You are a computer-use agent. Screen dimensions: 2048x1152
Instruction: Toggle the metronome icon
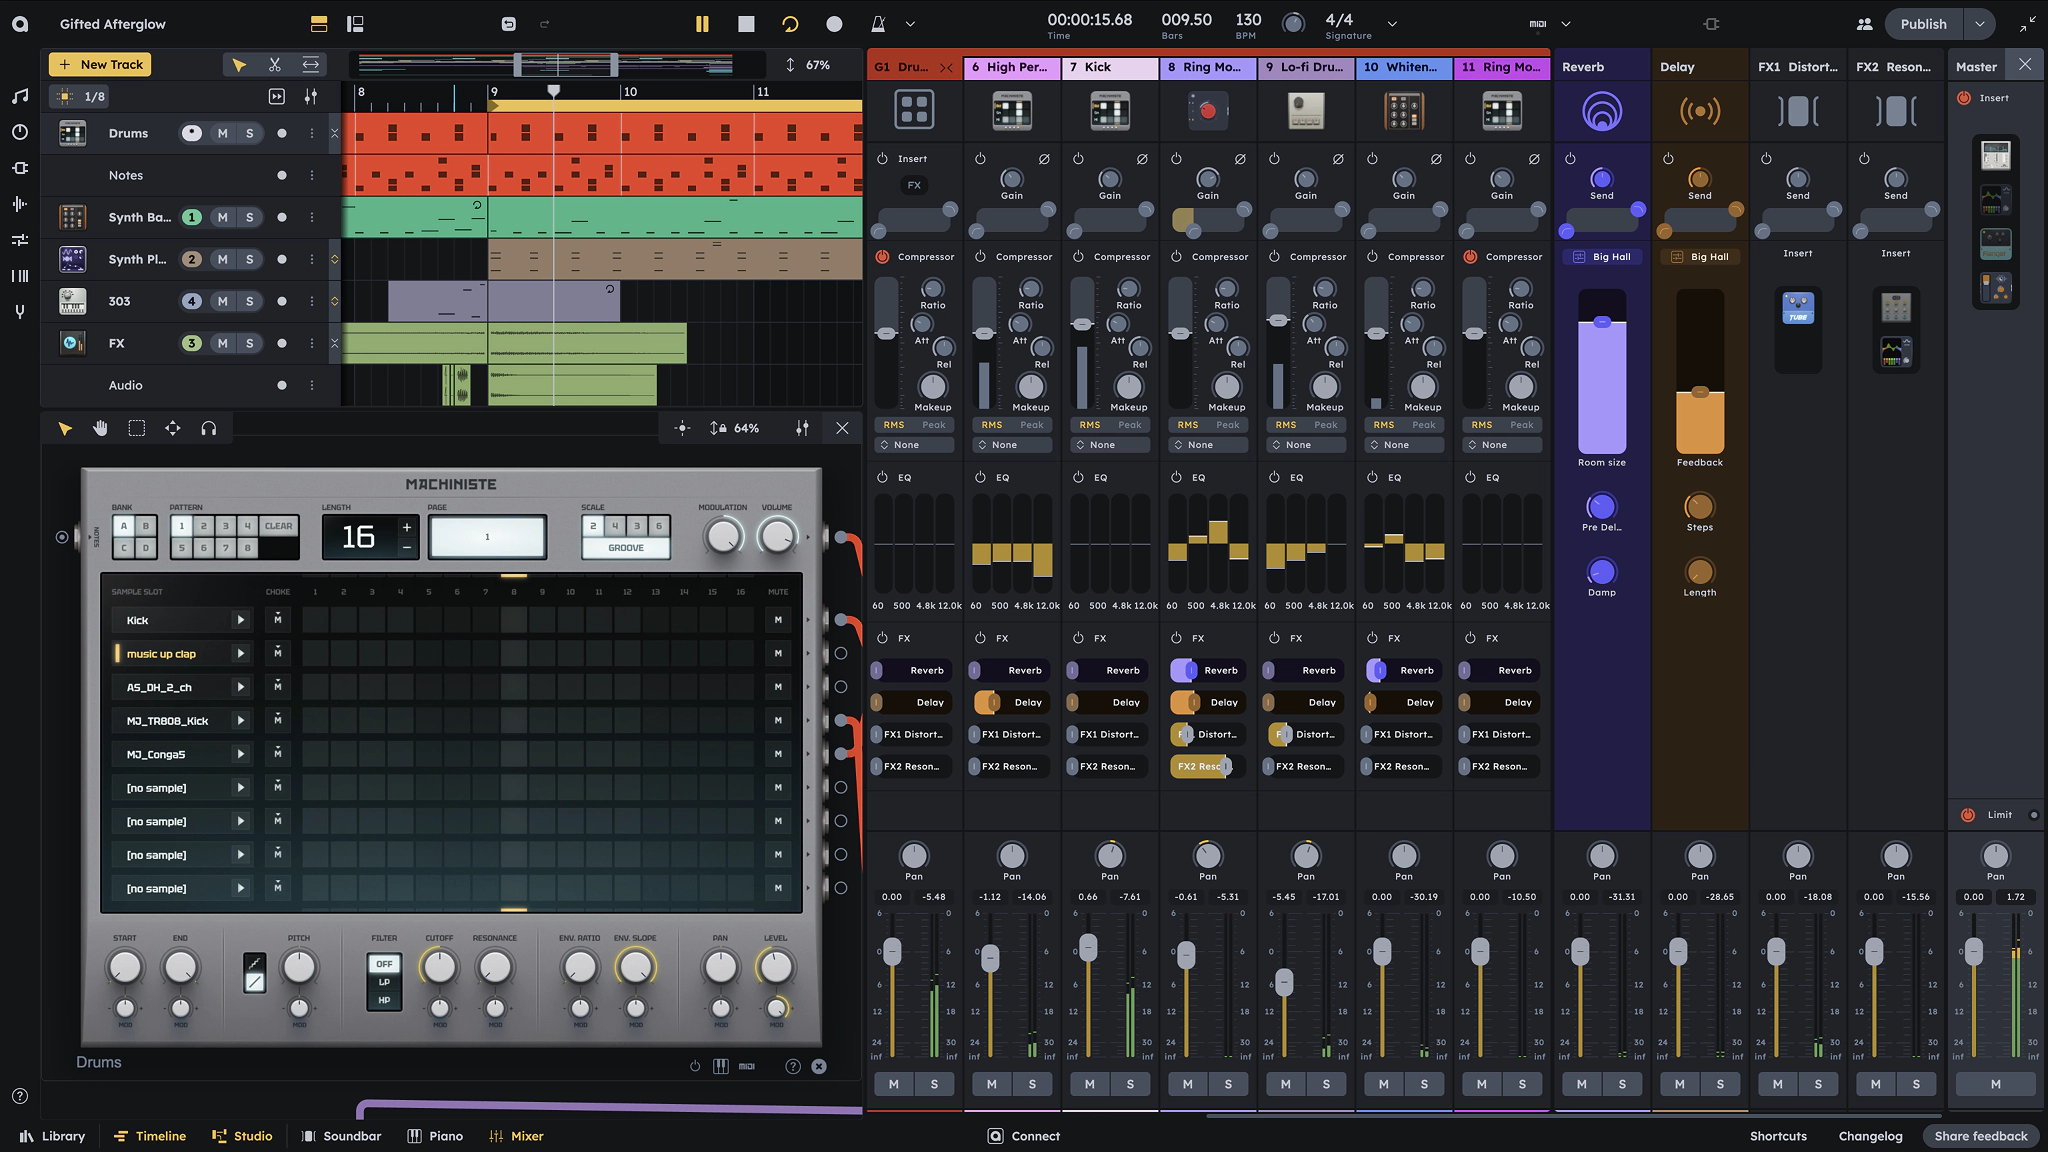tap(878, 24)
